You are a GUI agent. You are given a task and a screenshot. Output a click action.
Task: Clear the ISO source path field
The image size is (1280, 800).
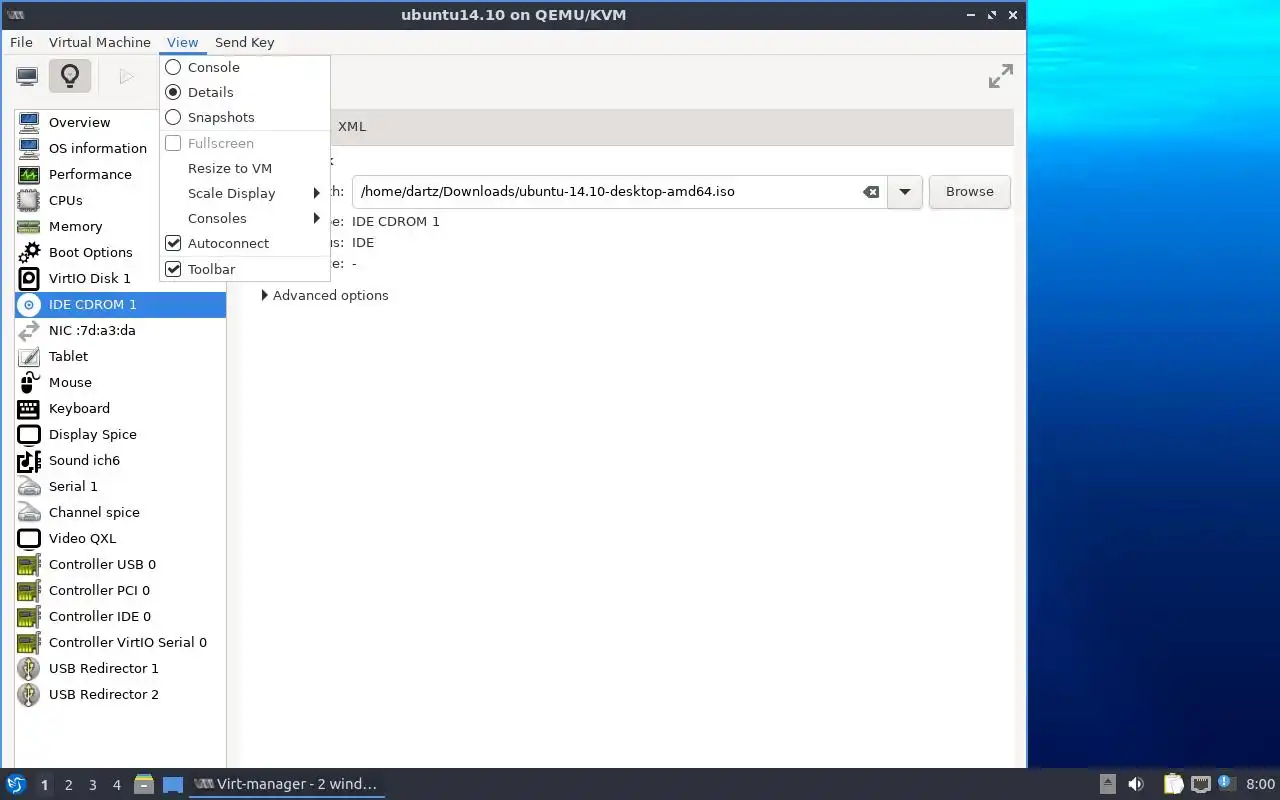[x=871, y=192]
